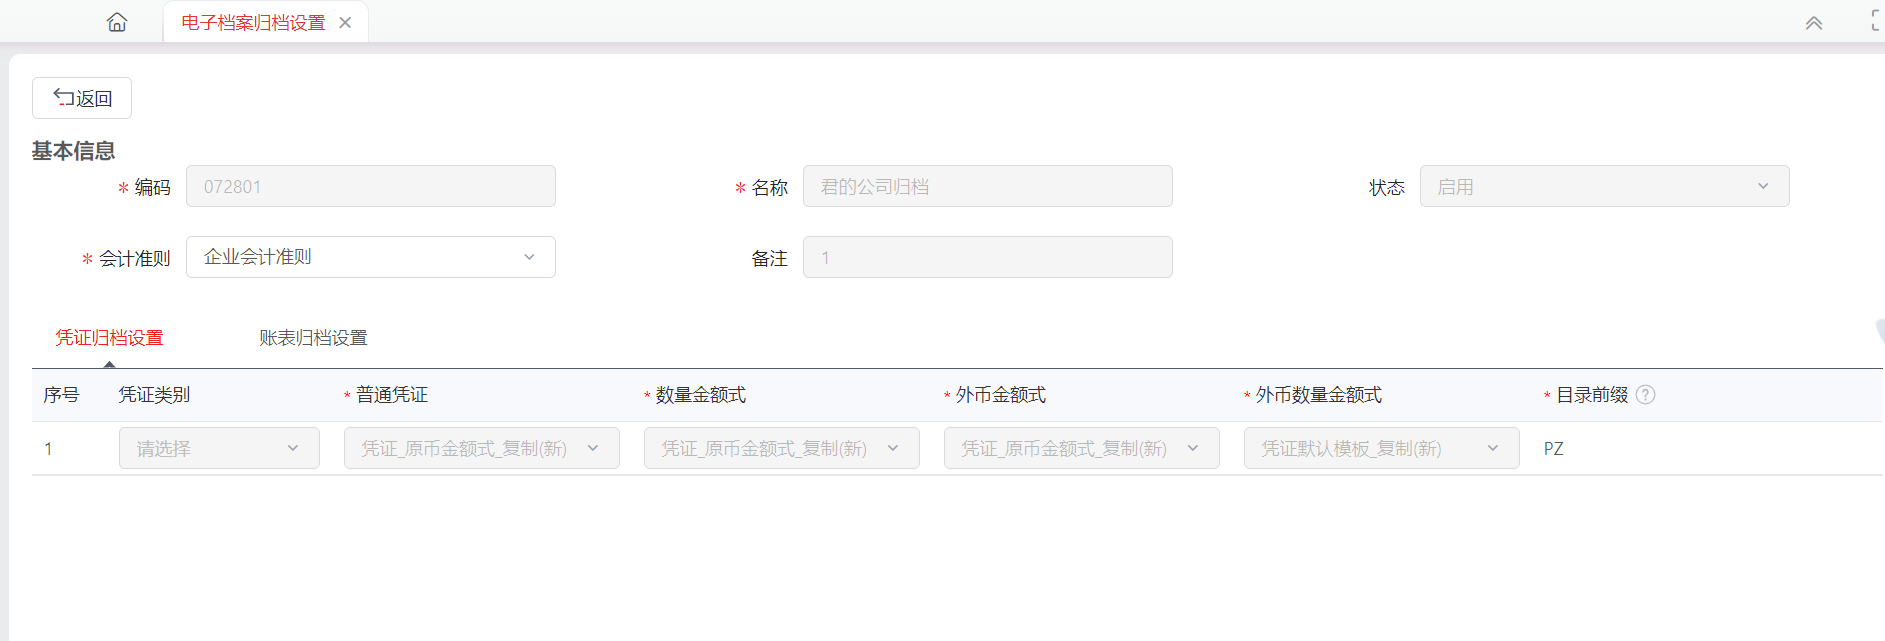Expand the 外币金额式 template dropdown
This screenshot has height=641, width=1885.
pos(1082,448)
